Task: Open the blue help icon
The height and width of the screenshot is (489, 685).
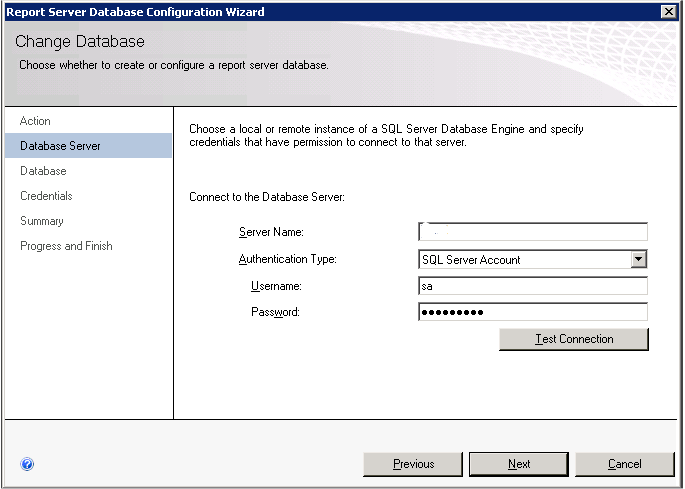Action: pos(27,464)
